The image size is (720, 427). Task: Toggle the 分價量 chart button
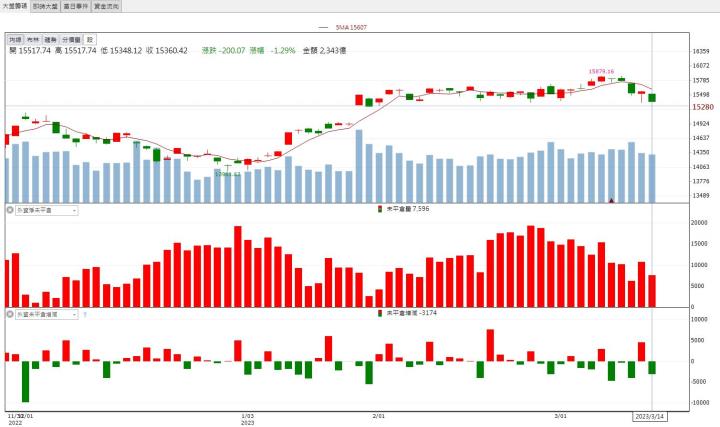click(71, 40)
